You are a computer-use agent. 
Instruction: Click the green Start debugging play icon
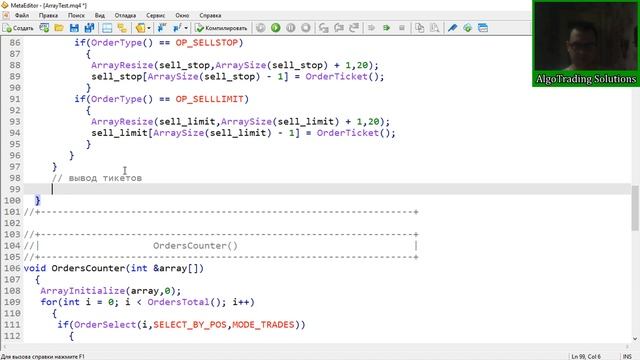(x=276, y=28)
